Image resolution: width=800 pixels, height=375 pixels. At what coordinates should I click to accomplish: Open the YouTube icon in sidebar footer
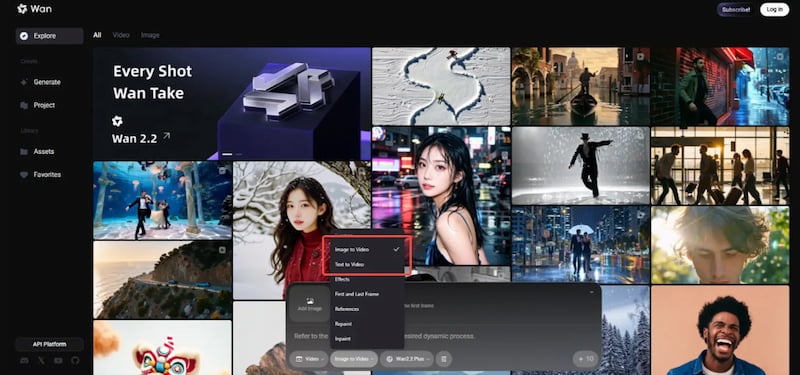58,361
